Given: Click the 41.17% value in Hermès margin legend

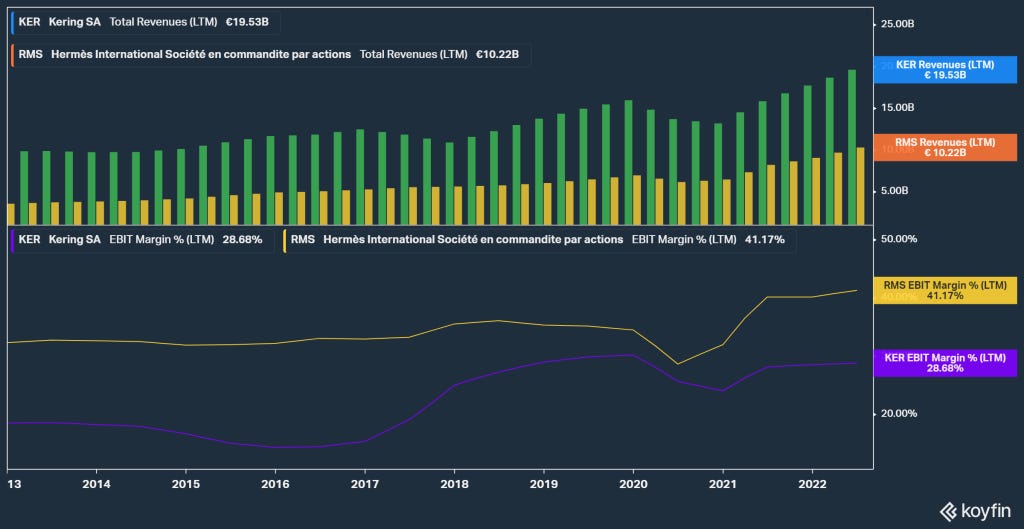Looking at the screenshot, I should (765, 240).
